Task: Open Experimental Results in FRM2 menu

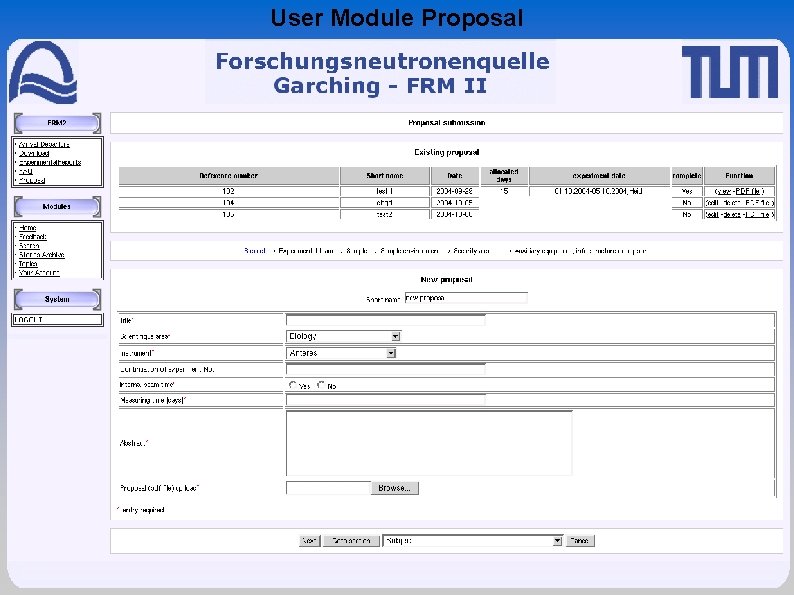Action: pyautogui.click(x=50, y=163)
